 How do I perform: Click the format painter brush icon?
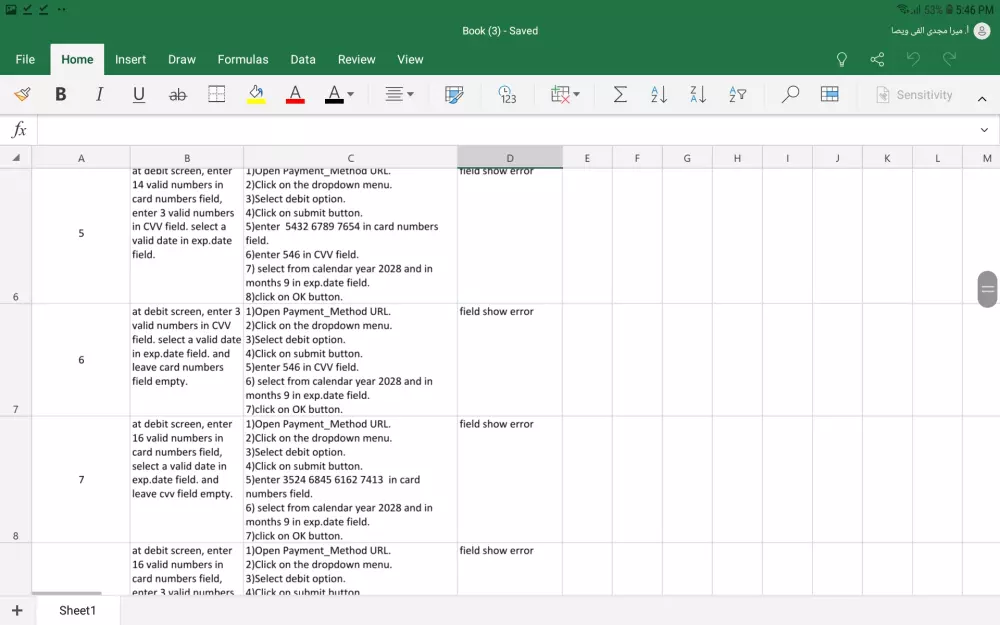pos(22,95)
